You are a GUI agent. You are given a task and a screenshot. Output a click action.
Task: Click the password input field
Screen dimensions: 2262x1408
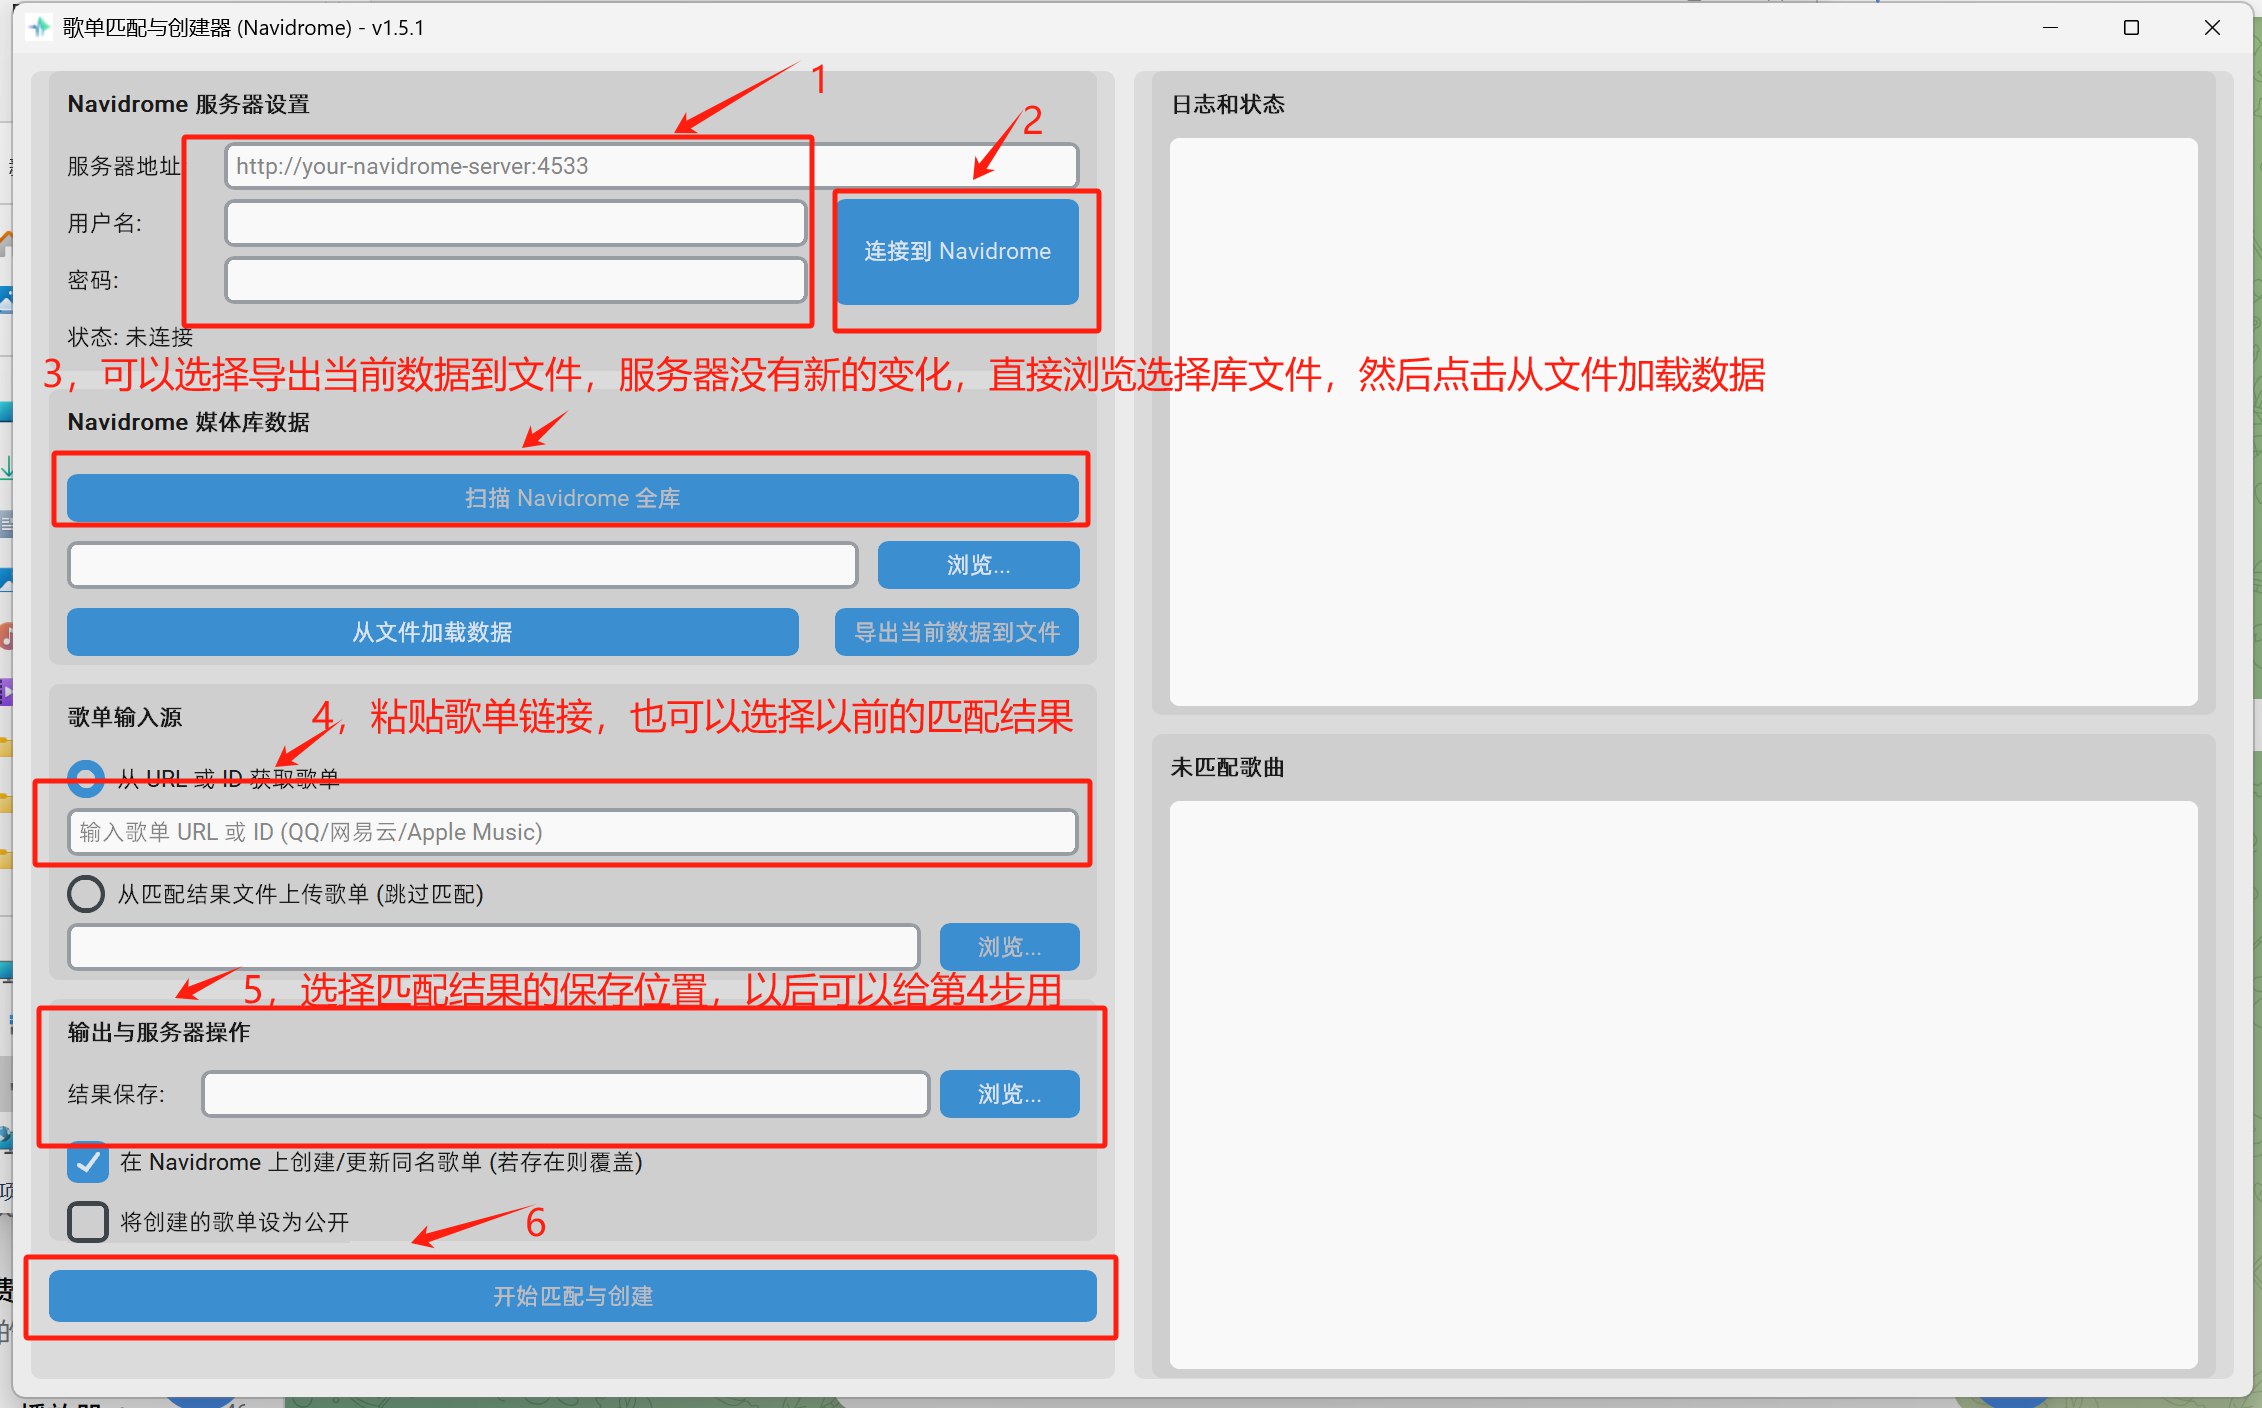click(515, 280)
